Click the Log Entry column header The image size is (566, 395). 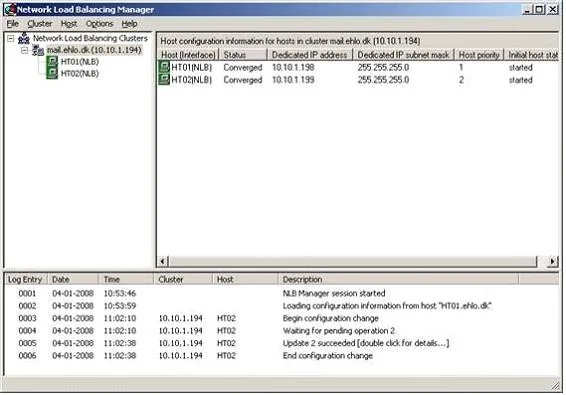(25, 279)
